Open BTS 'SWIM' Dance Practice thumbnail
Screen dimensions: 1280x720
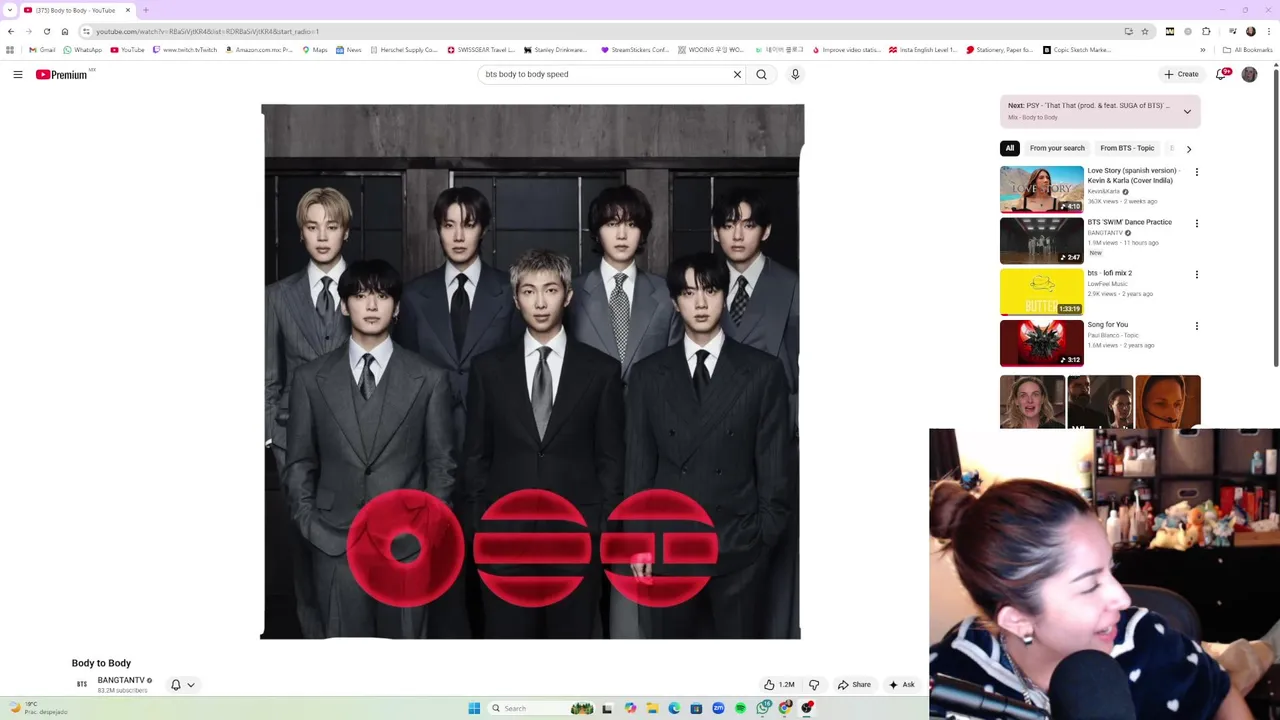coord(1042,240)
